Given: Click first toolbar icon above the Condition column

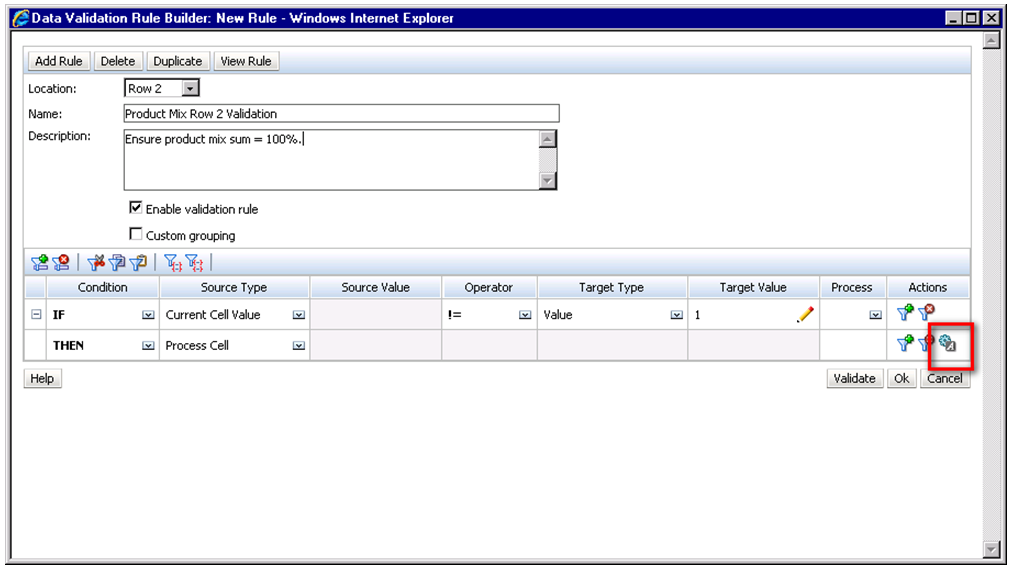Looking at the screenshot, I should (39, 263).
